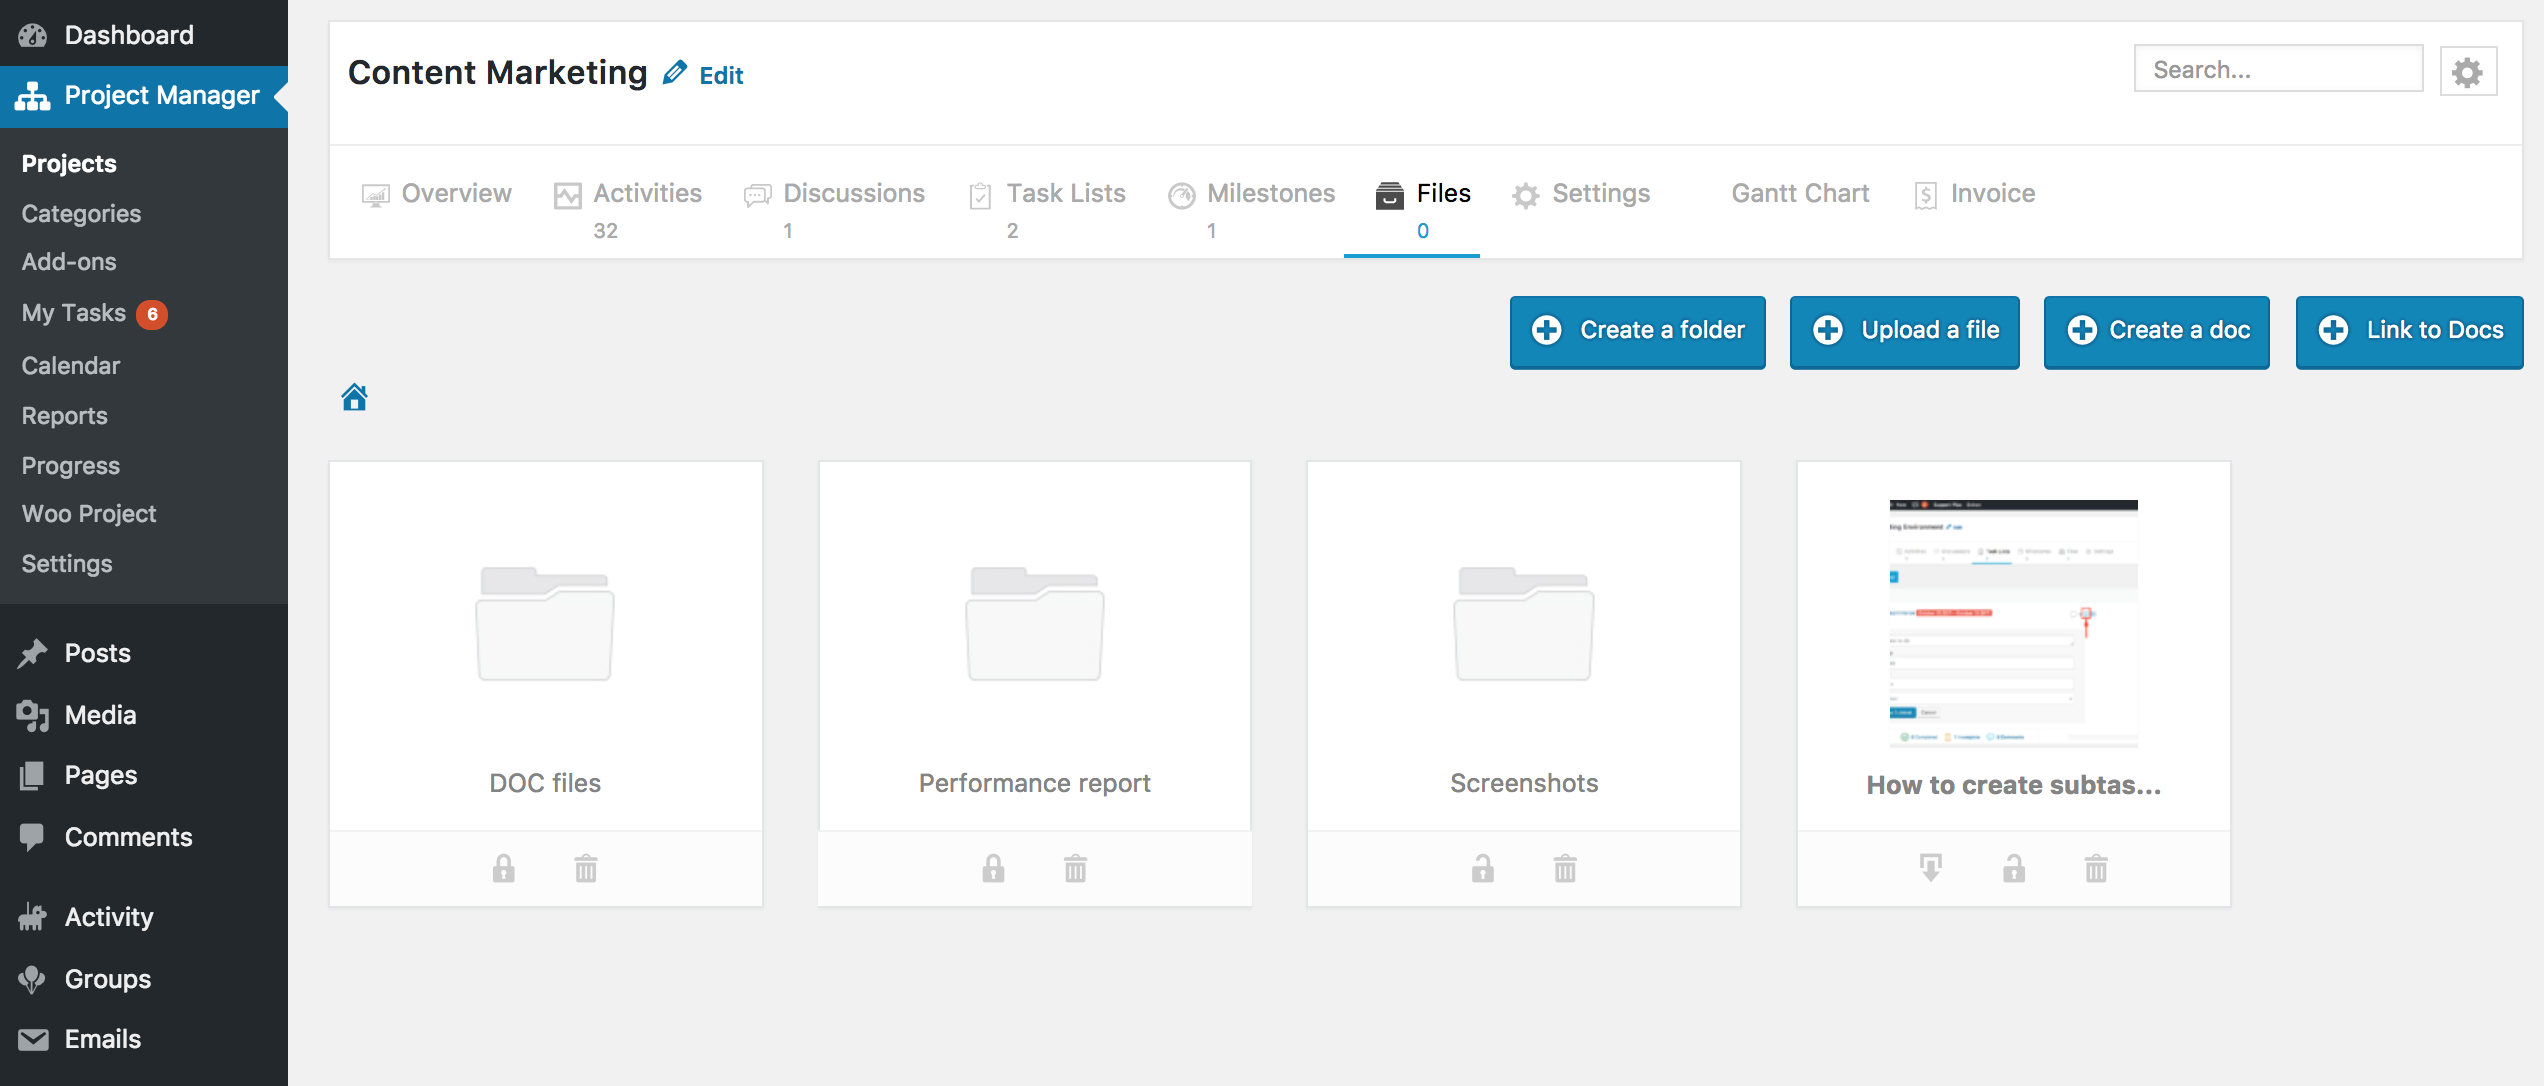Click the Upload a file icon
Image resolution: width=2544 pixels, height=1086 pixels.
pos(1828,330)
